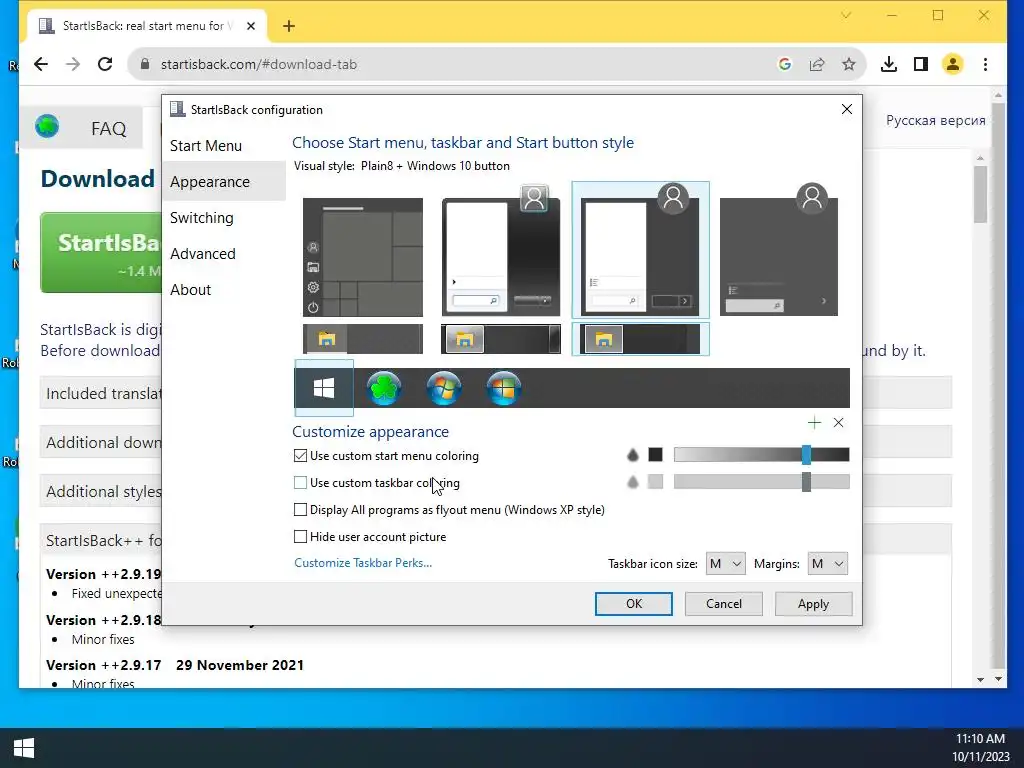The image size is (1024, 768).
Task: Select the first flat taskbar style preview
Action: 362,339
